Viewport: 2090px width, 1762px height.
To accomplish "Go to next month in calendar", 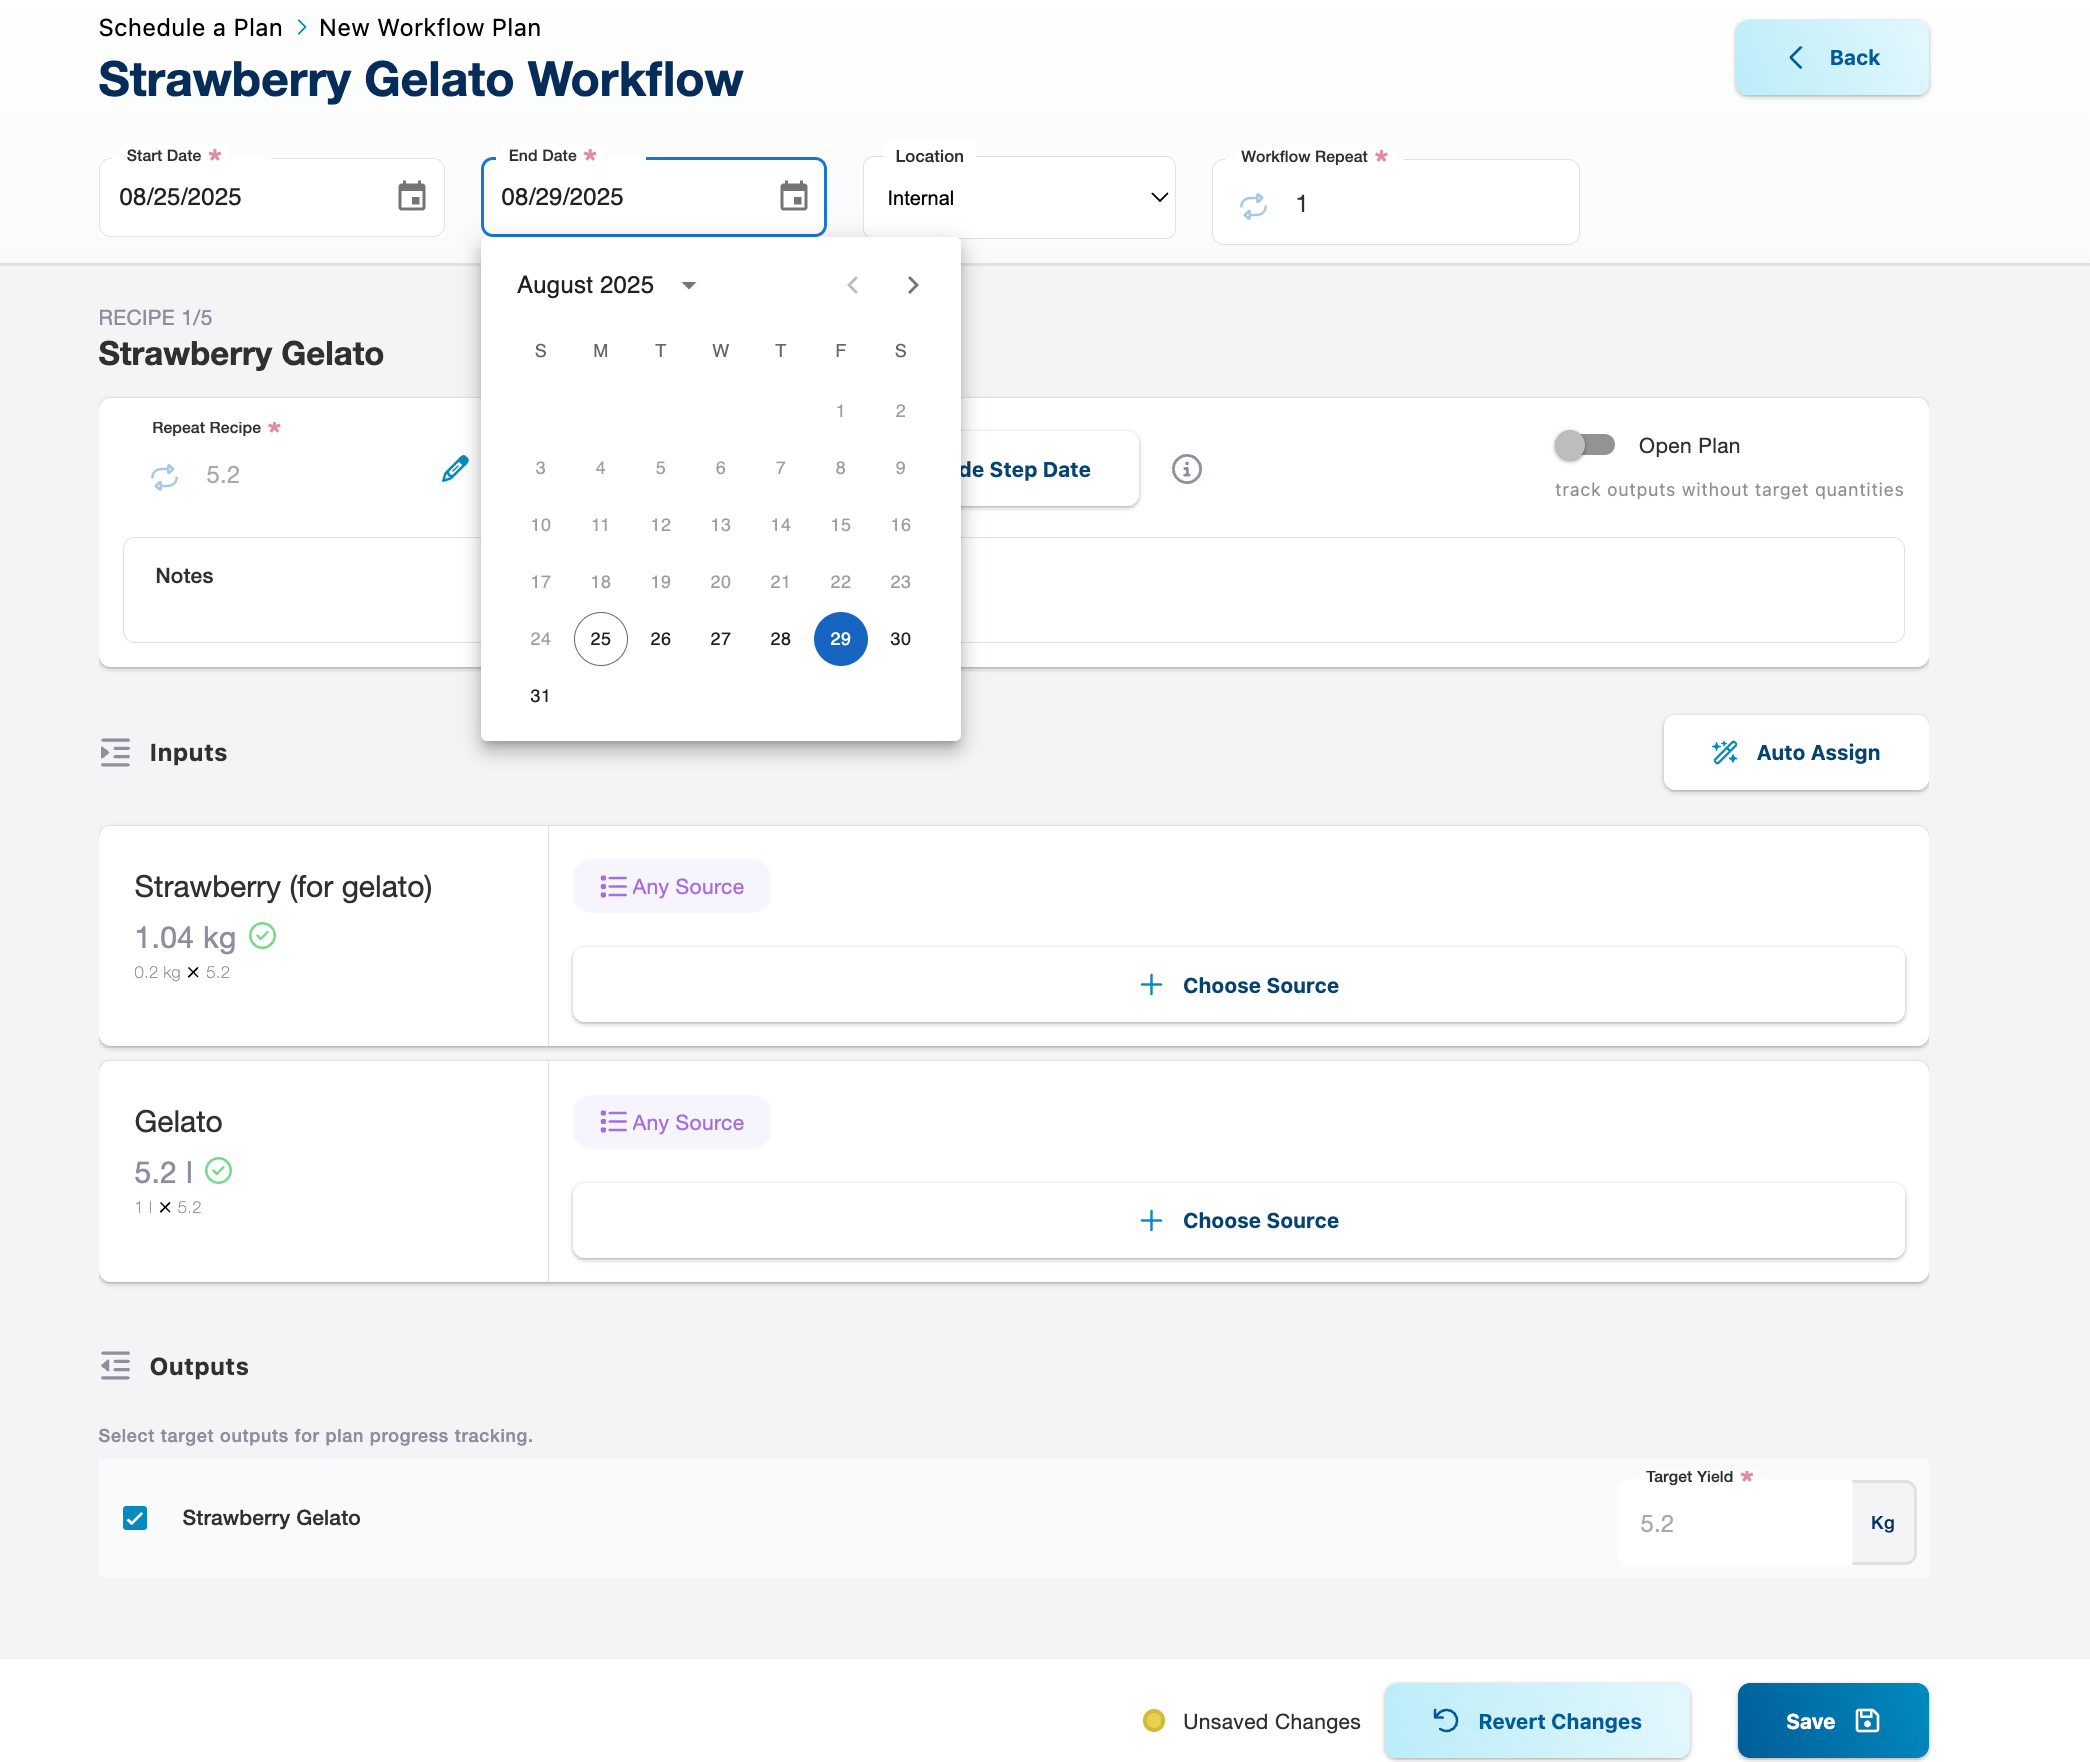I will (x=912, y=285).
